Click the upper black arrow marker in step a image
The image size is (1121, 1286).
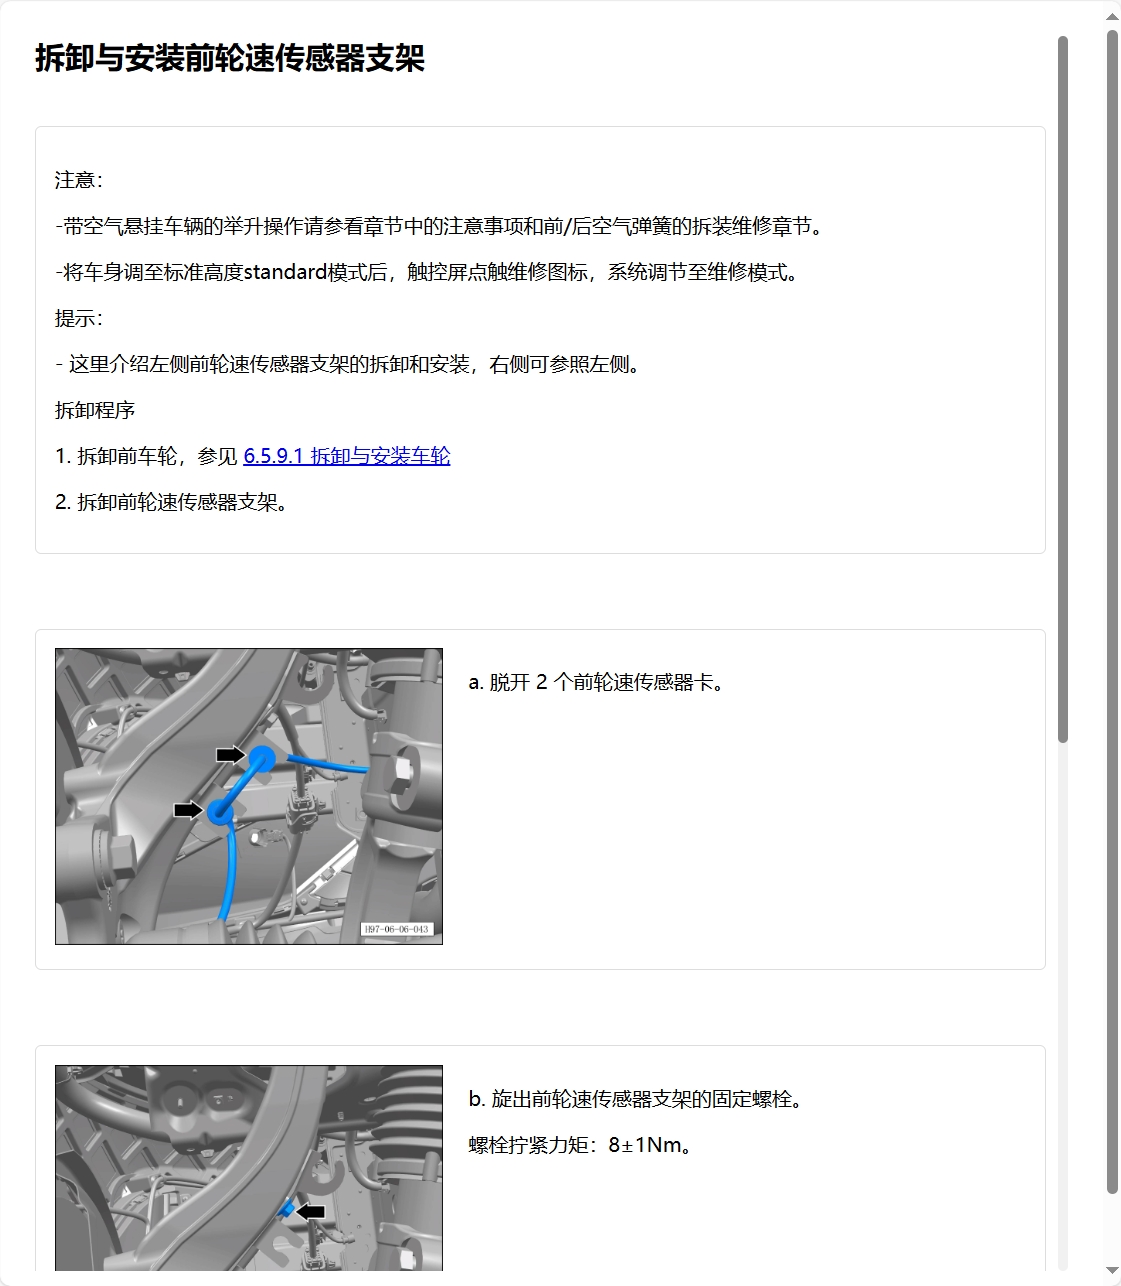point(231,752)
